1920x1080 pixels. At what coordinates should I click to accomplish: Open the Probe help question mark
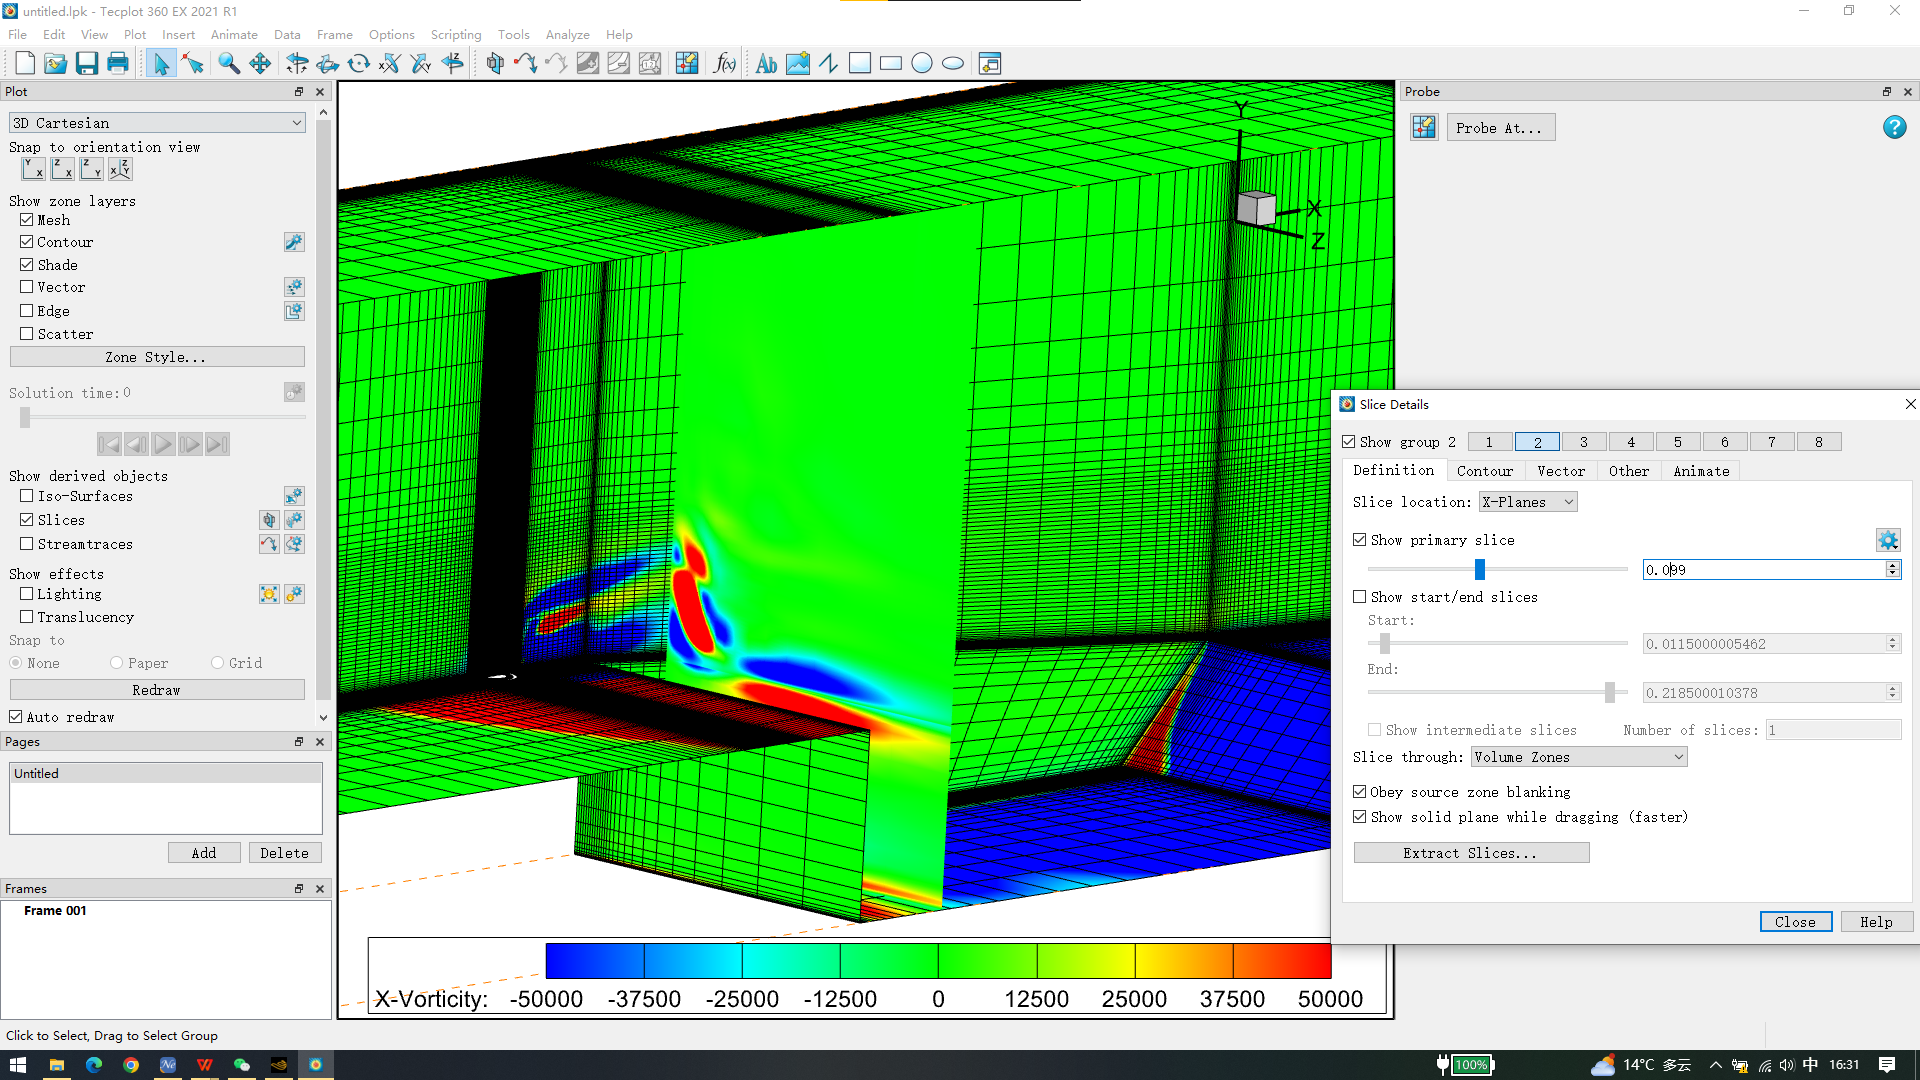click(1894, 127)
